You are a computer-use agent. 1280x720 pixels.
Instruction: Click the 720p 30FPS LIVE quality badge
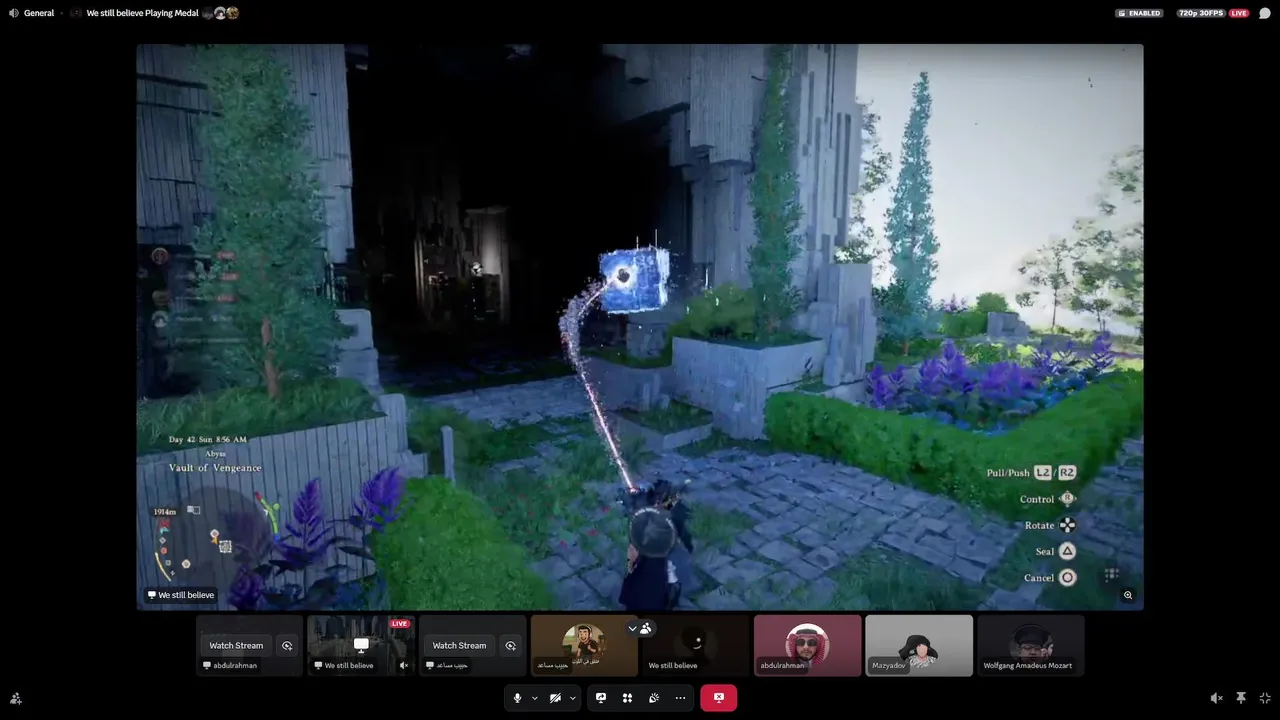pos(1213,13)
